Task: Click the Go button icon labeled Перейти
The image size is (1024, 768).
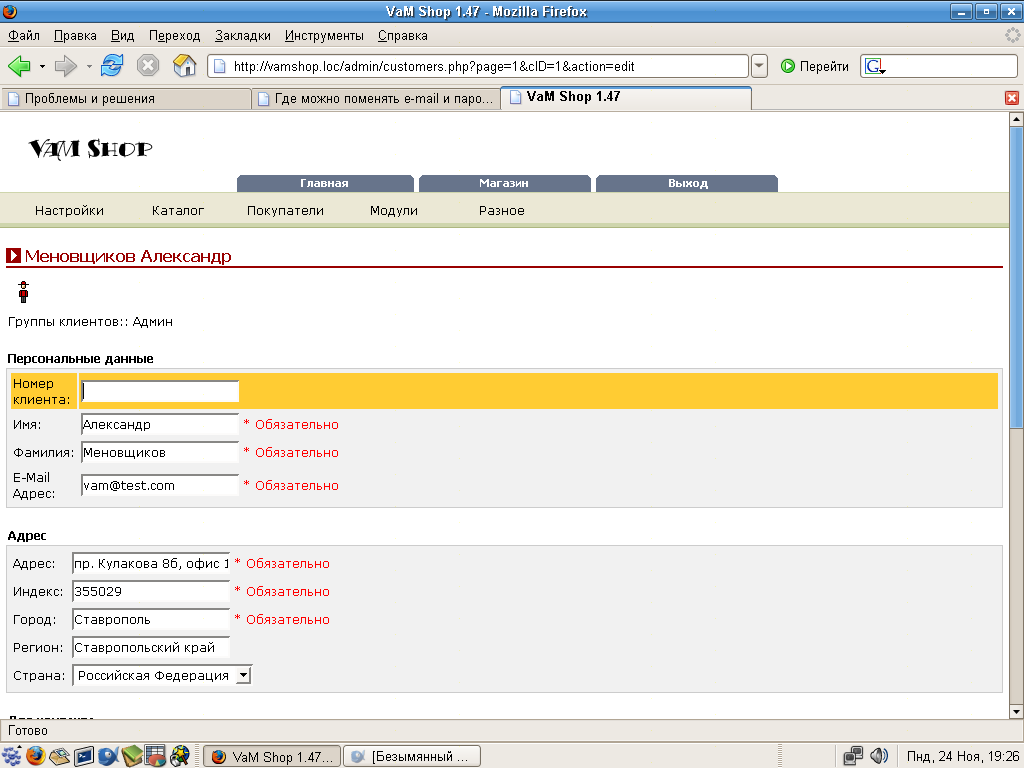Action: [x=788, y=66]
